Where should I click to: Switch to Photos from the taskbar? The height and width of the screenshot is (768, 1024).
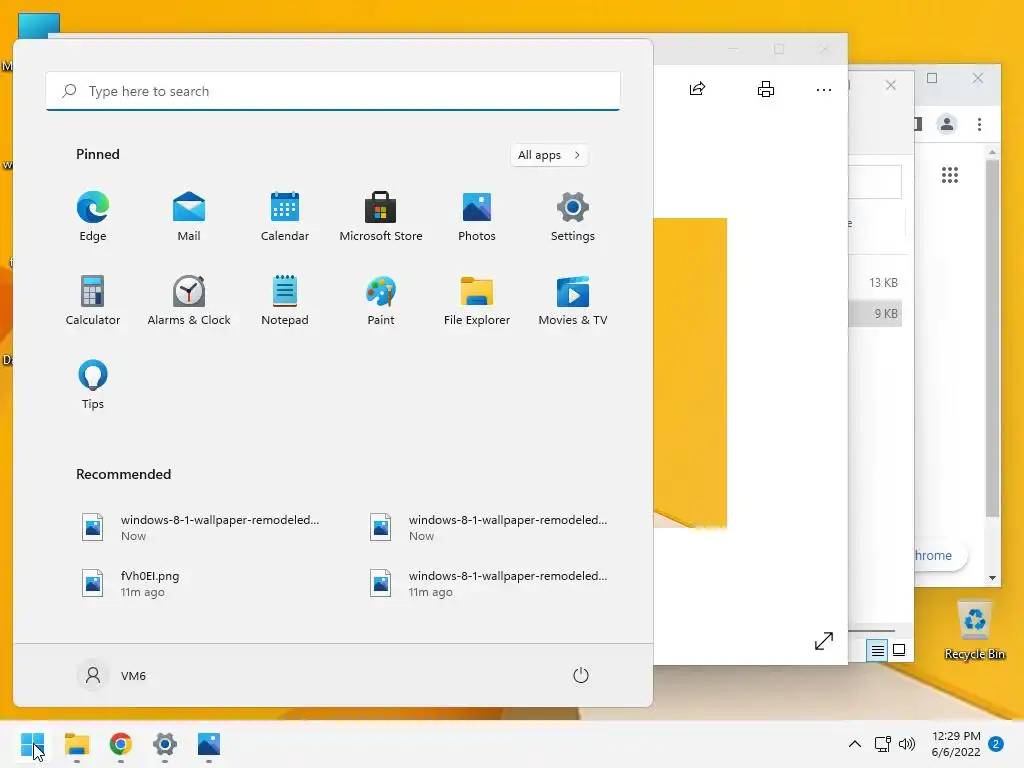click(209, 744)
